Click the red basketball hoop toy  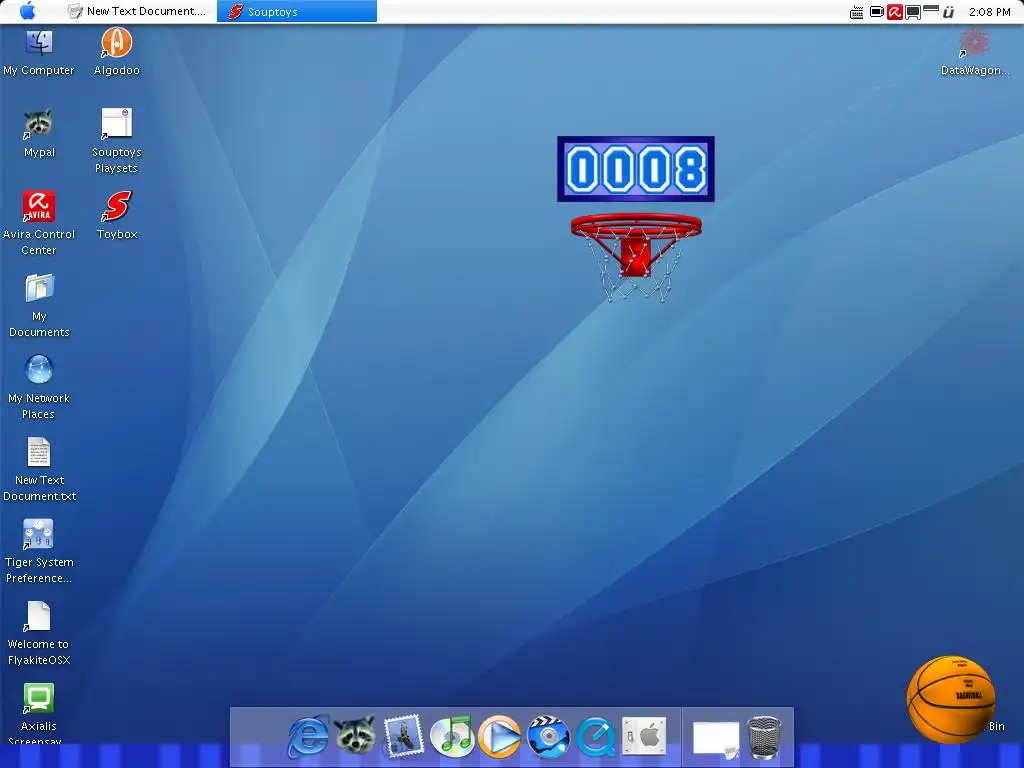[635, 257]
